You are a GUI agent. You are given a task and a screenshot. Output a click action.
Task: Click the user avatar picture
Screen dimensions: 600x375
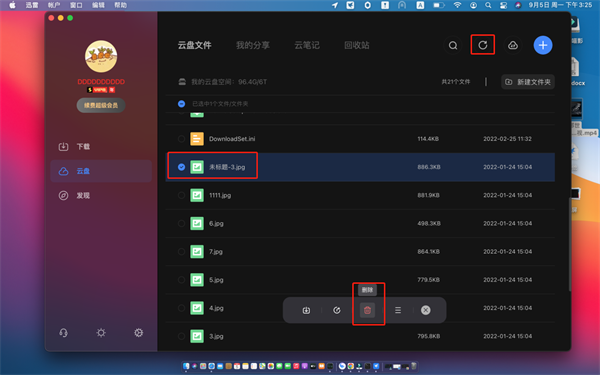tap(101, 56)
